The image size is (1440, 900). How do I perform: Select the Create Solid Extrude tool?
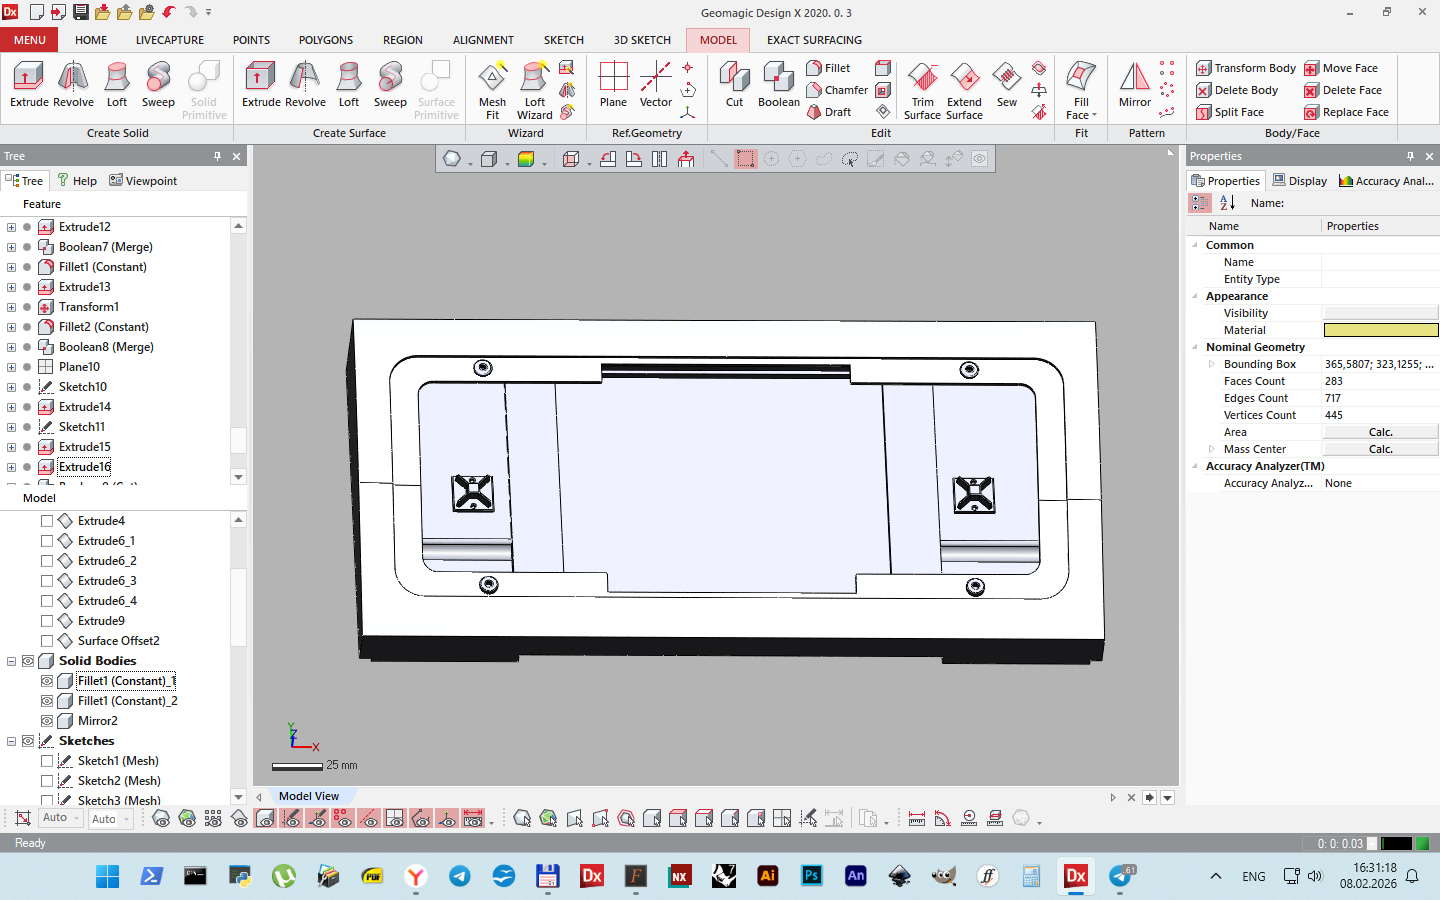29,84
